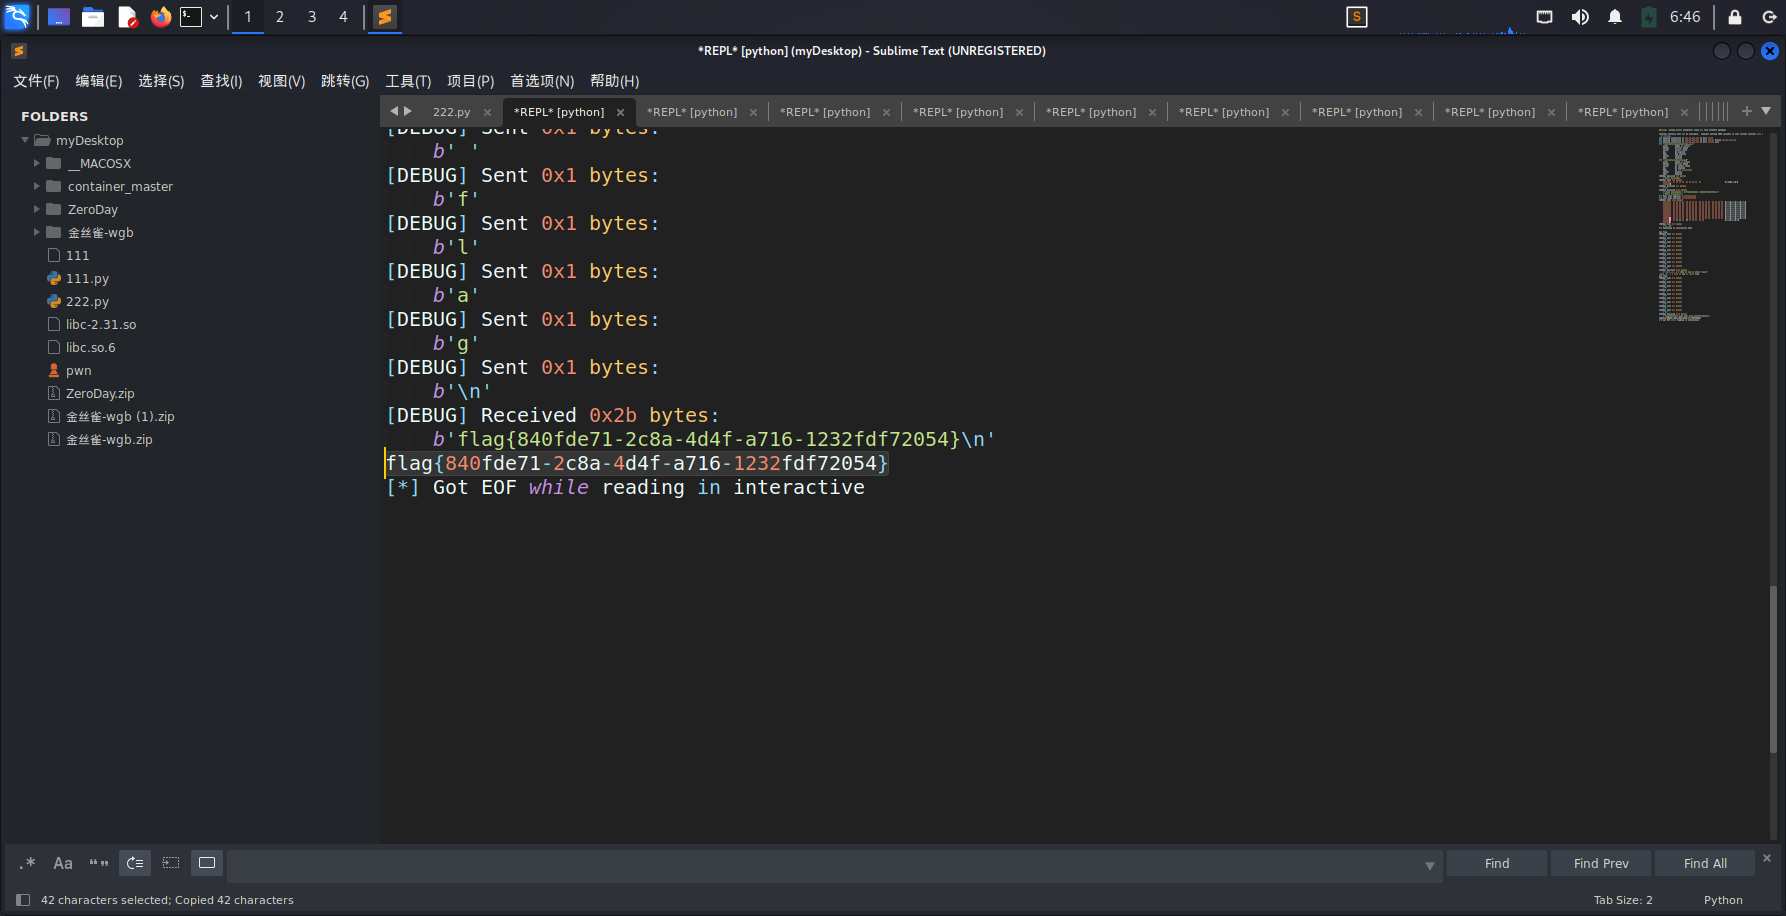
Task: Open the 222.py file in sidebar
Action: 87,301
